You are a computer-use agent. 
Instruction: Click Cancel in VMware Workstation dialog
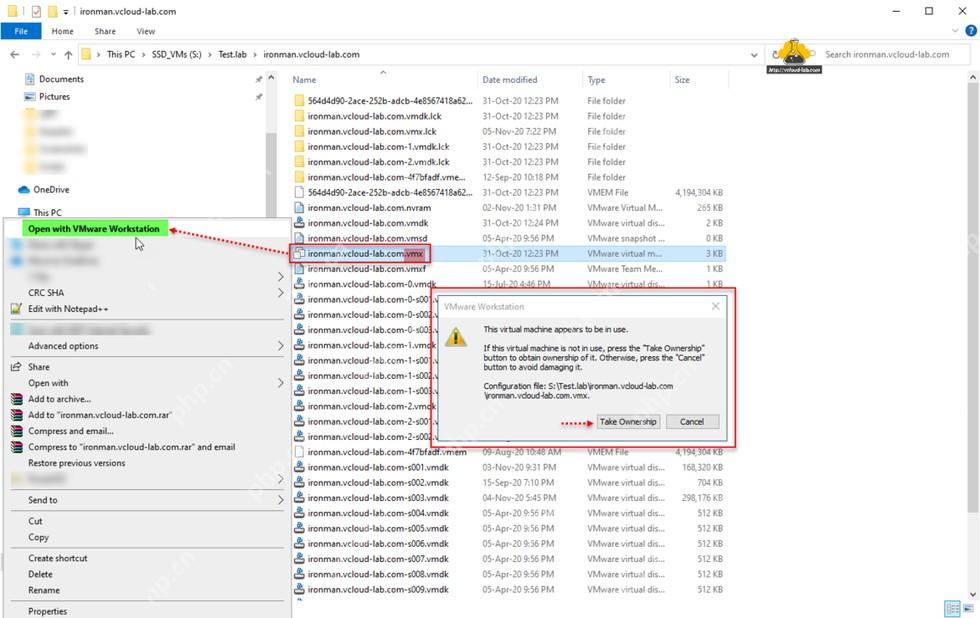[692, 422]
